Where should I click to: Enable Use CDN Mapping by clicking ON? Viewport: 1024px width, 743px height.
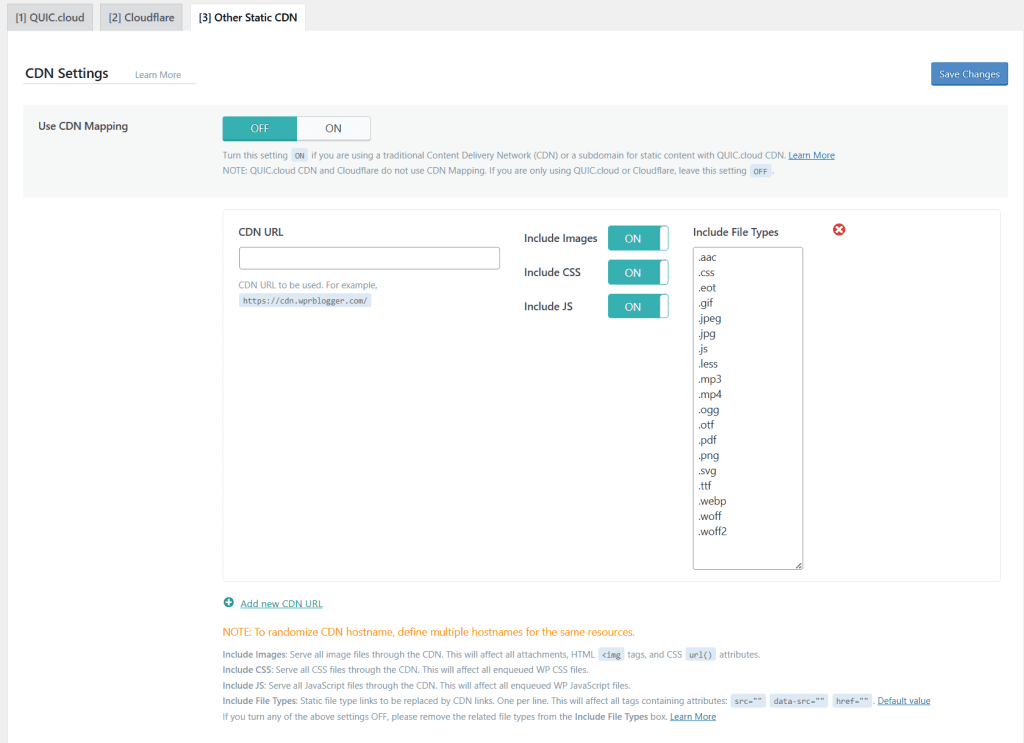pyautogui.click(x=334, y=128)
